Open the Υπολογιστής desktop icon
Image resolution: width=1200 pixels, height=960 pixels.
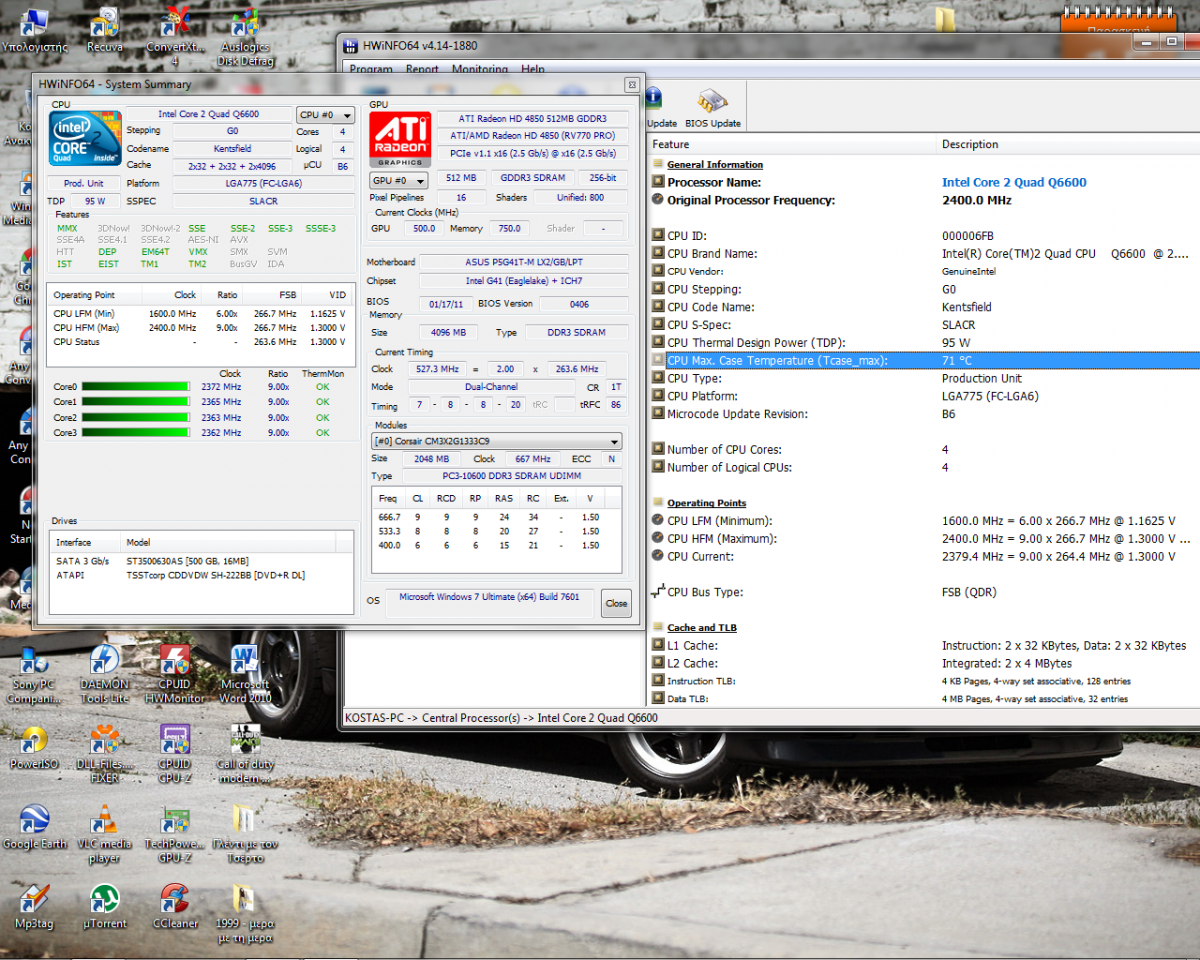35,30
